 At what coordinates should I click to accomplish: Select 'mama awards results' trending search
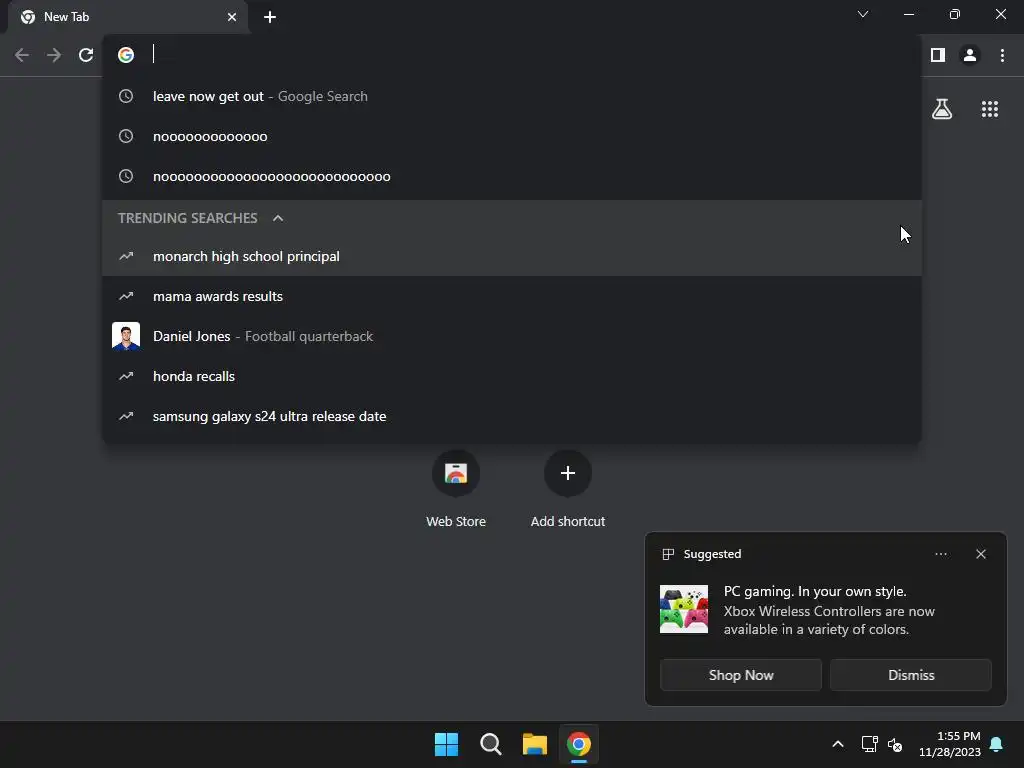(x=512, y=296)
